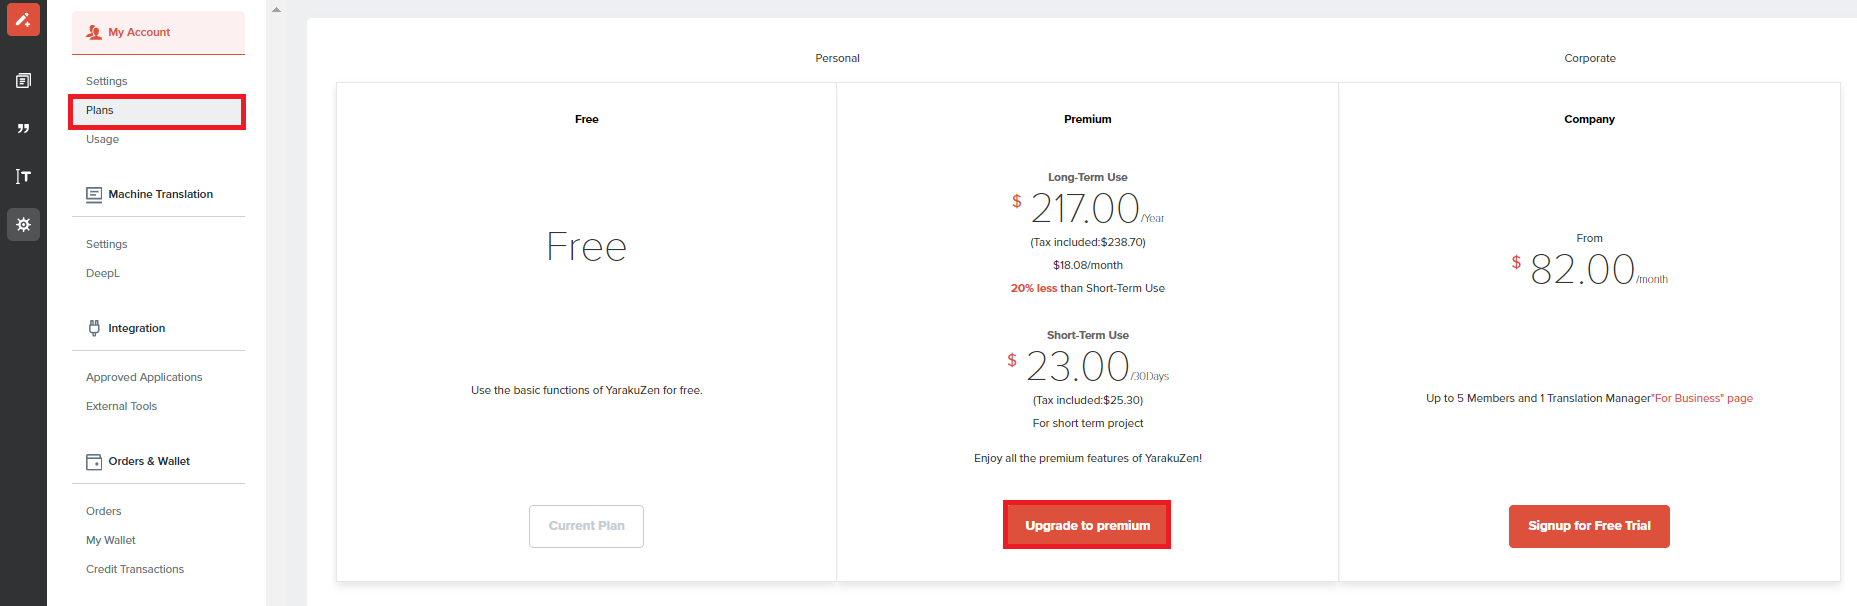Open the documents icon in dark sidebar
The image size is (1857, 606).
[23, 80]
